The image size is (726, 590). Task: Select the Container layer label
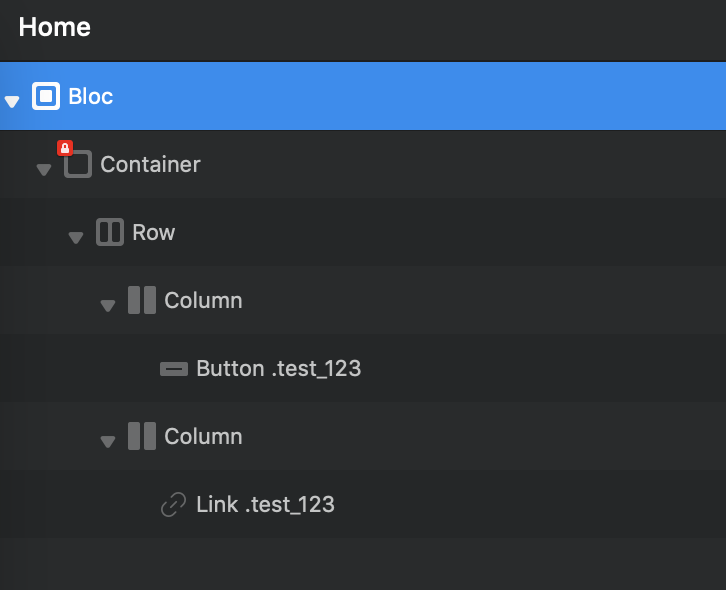pos(150,165)
